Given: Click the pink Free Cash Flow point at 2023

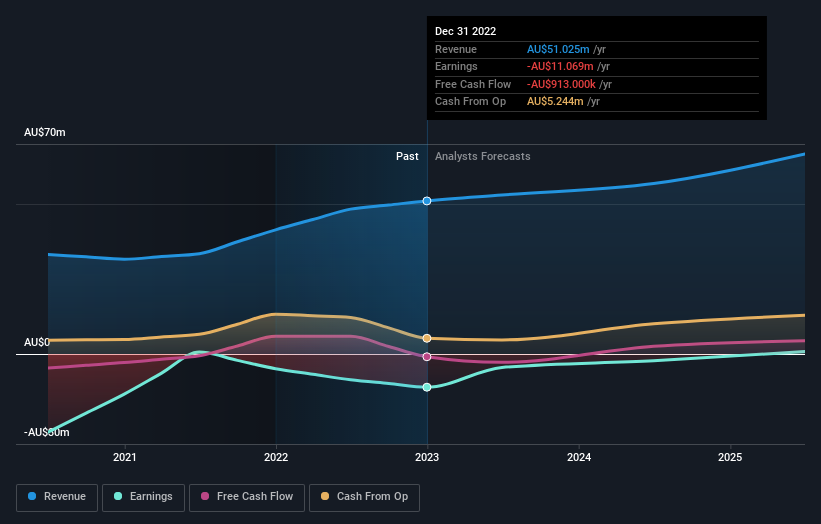Looking at the screenshot, I should pos(427,357).
